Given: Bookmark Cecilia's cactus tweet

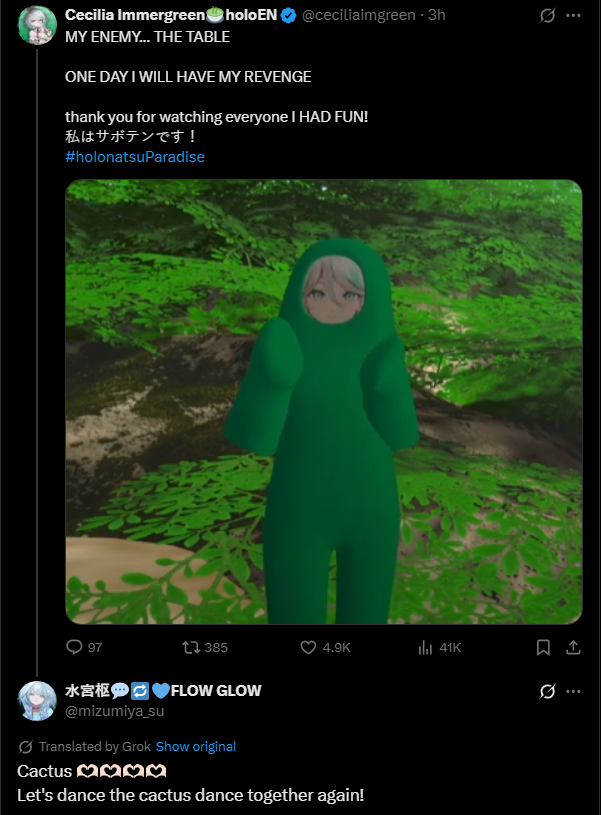Looking at the screenshot, I should pyautogui.click(x=543, y=647).
